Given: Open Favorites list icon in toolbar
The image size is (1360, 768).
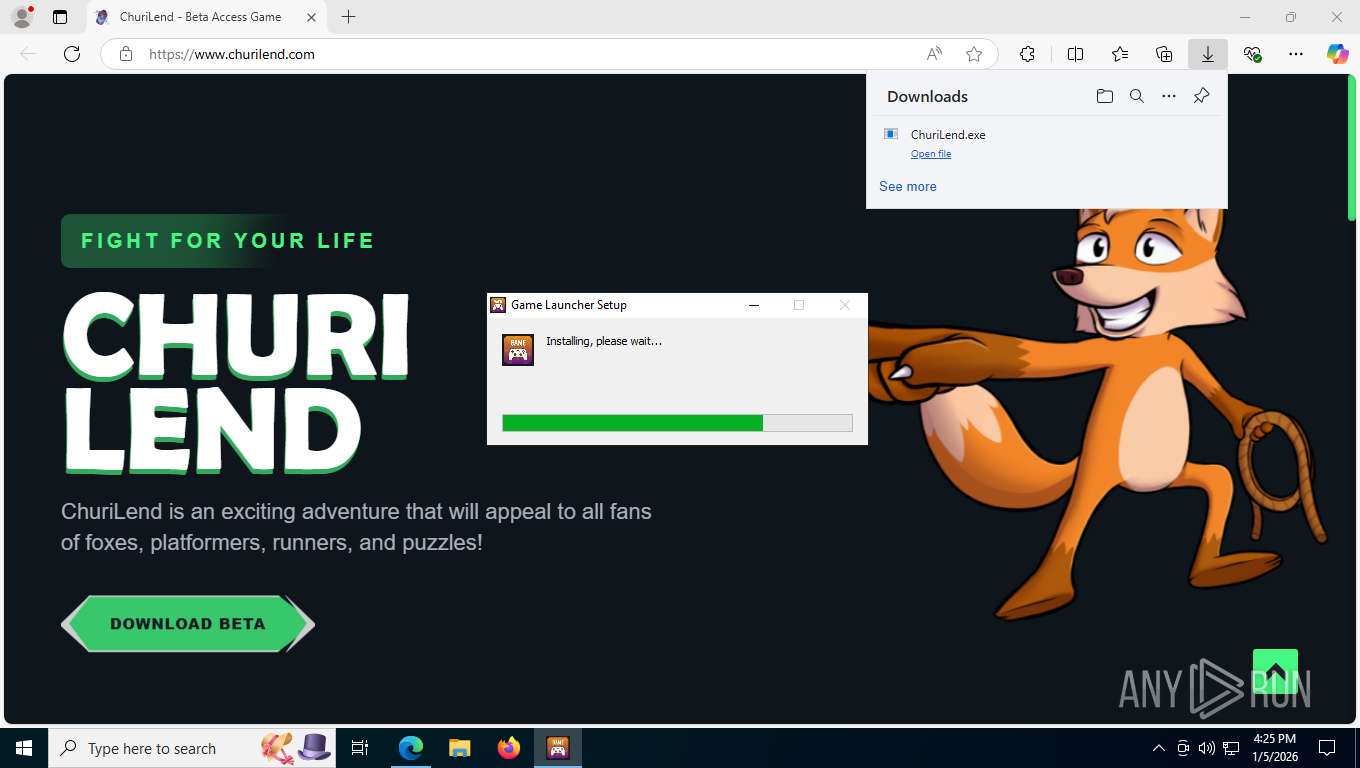Looking at the screenshot, I should (1120, 54).
